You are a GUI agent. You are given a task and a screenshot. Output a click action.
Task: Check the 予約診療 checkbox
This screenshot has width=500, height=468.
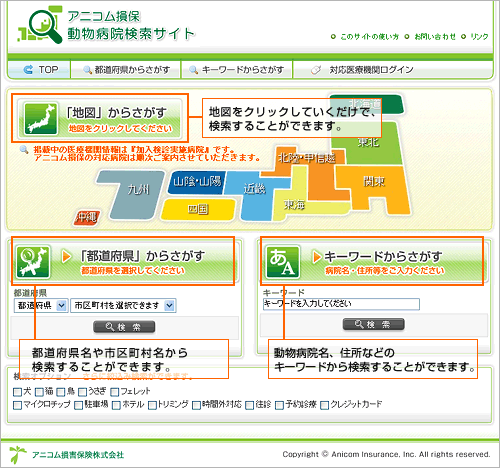280,405
